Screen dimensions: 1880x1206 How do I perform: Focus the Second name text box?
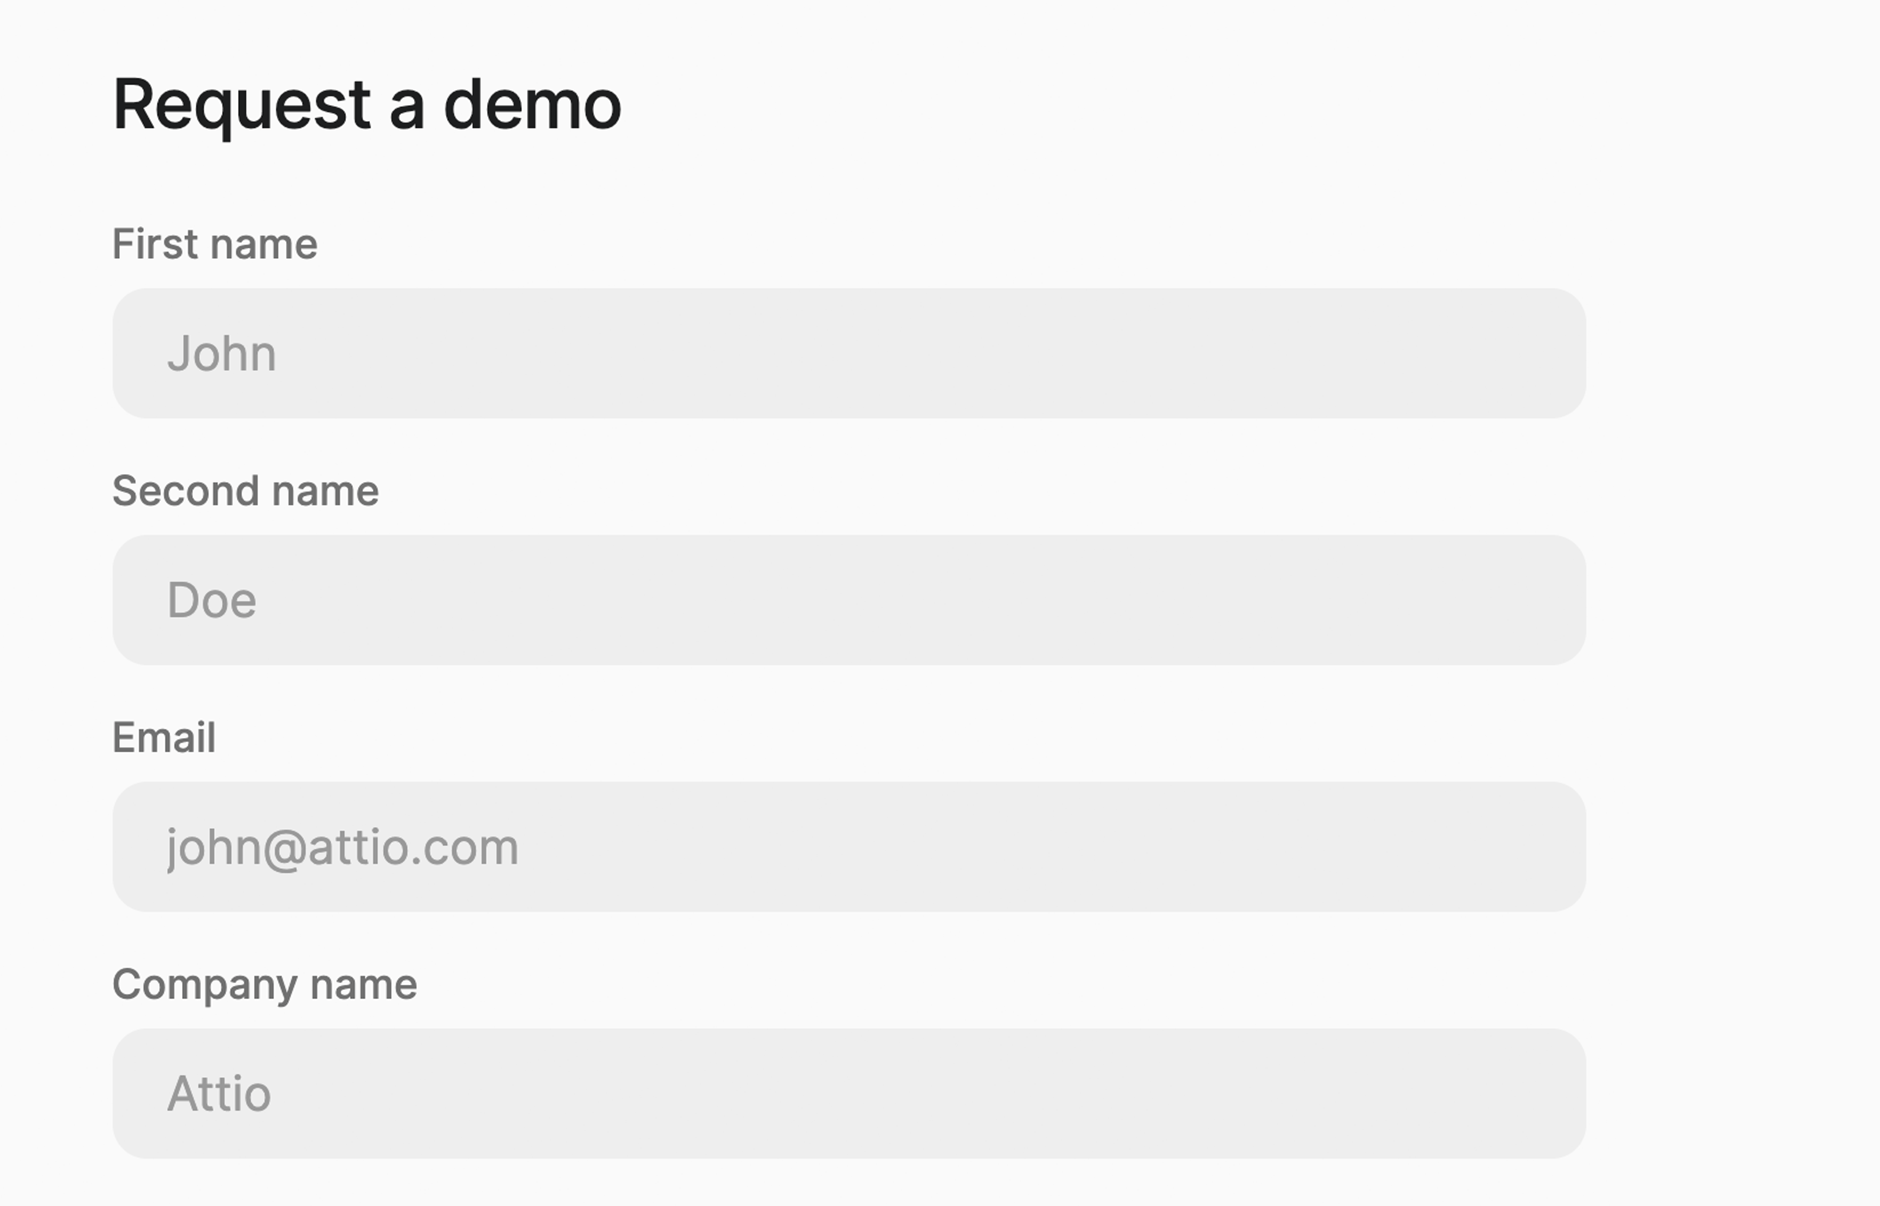(x=848, y=600)
